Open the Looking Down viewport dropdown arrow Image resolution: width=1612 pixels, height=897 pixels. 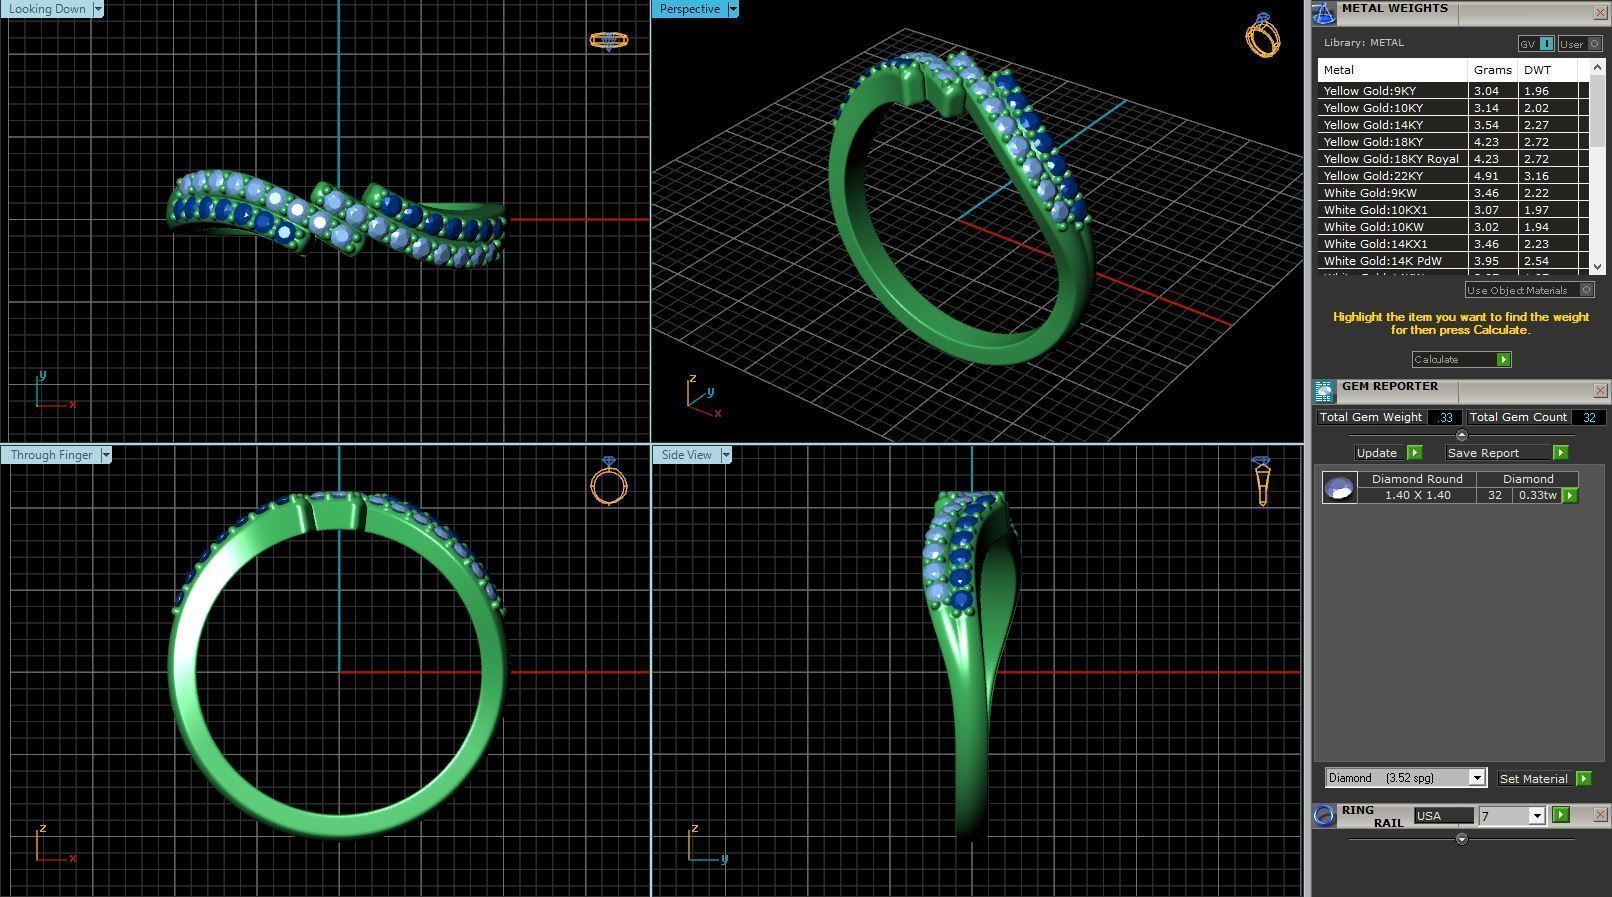point(98,9)
